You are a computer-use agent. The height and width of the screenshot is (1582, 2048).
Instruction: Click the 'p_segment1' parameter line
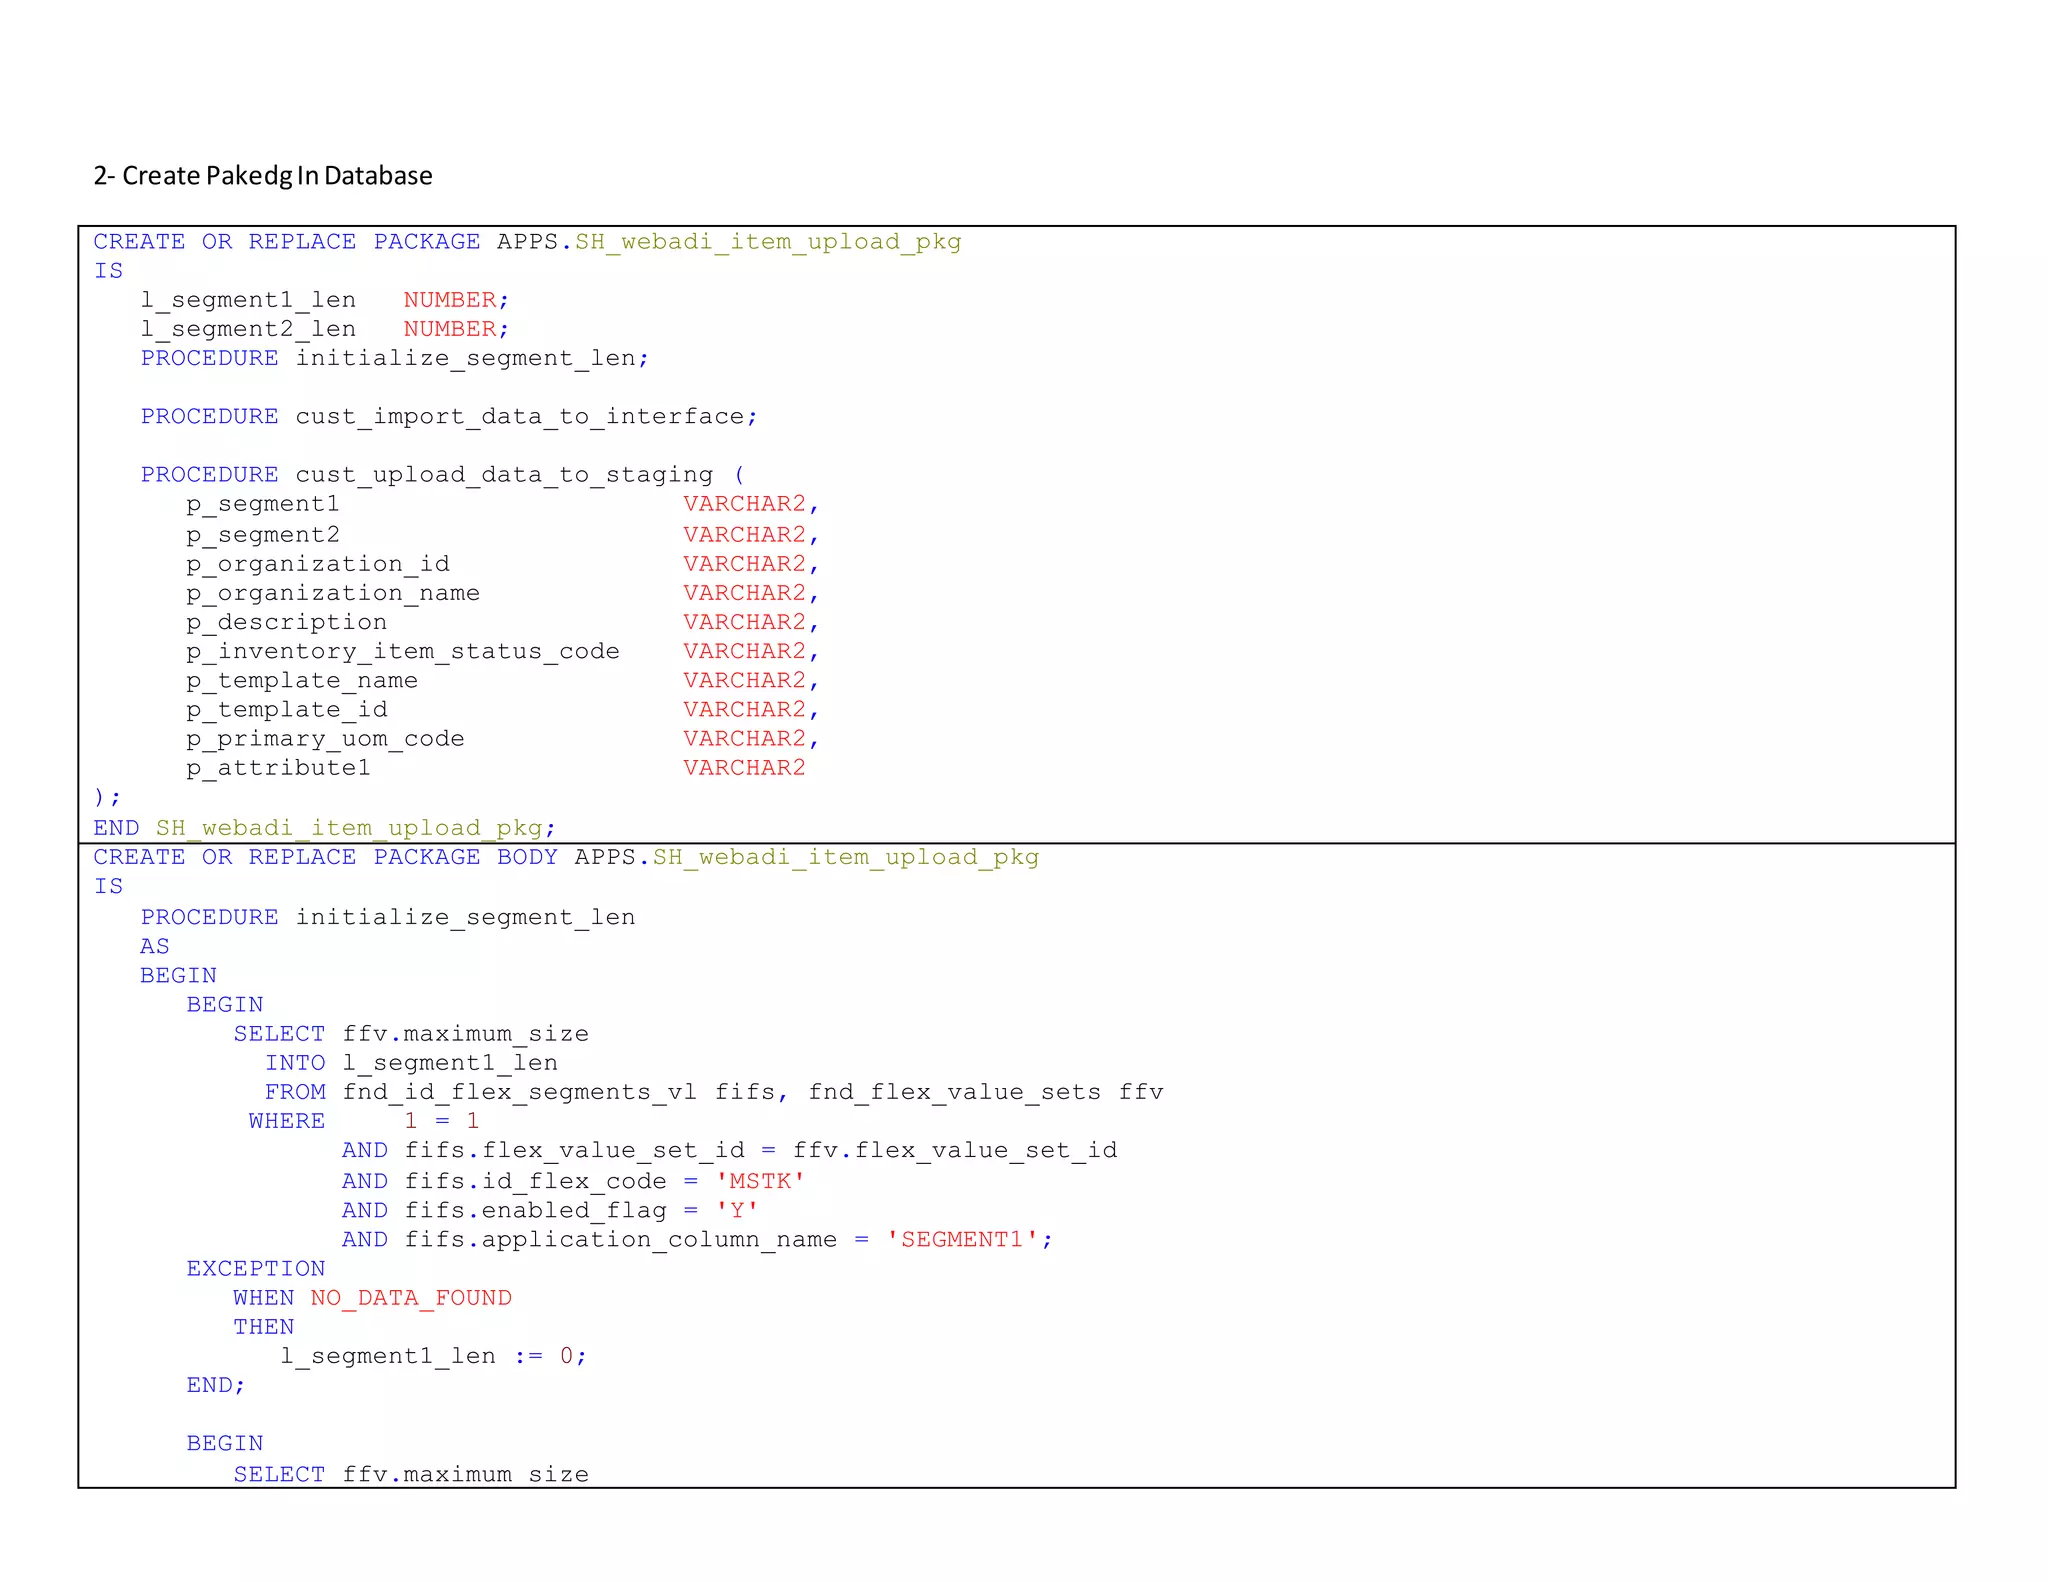pyautogui.click(x=502, y=504)
